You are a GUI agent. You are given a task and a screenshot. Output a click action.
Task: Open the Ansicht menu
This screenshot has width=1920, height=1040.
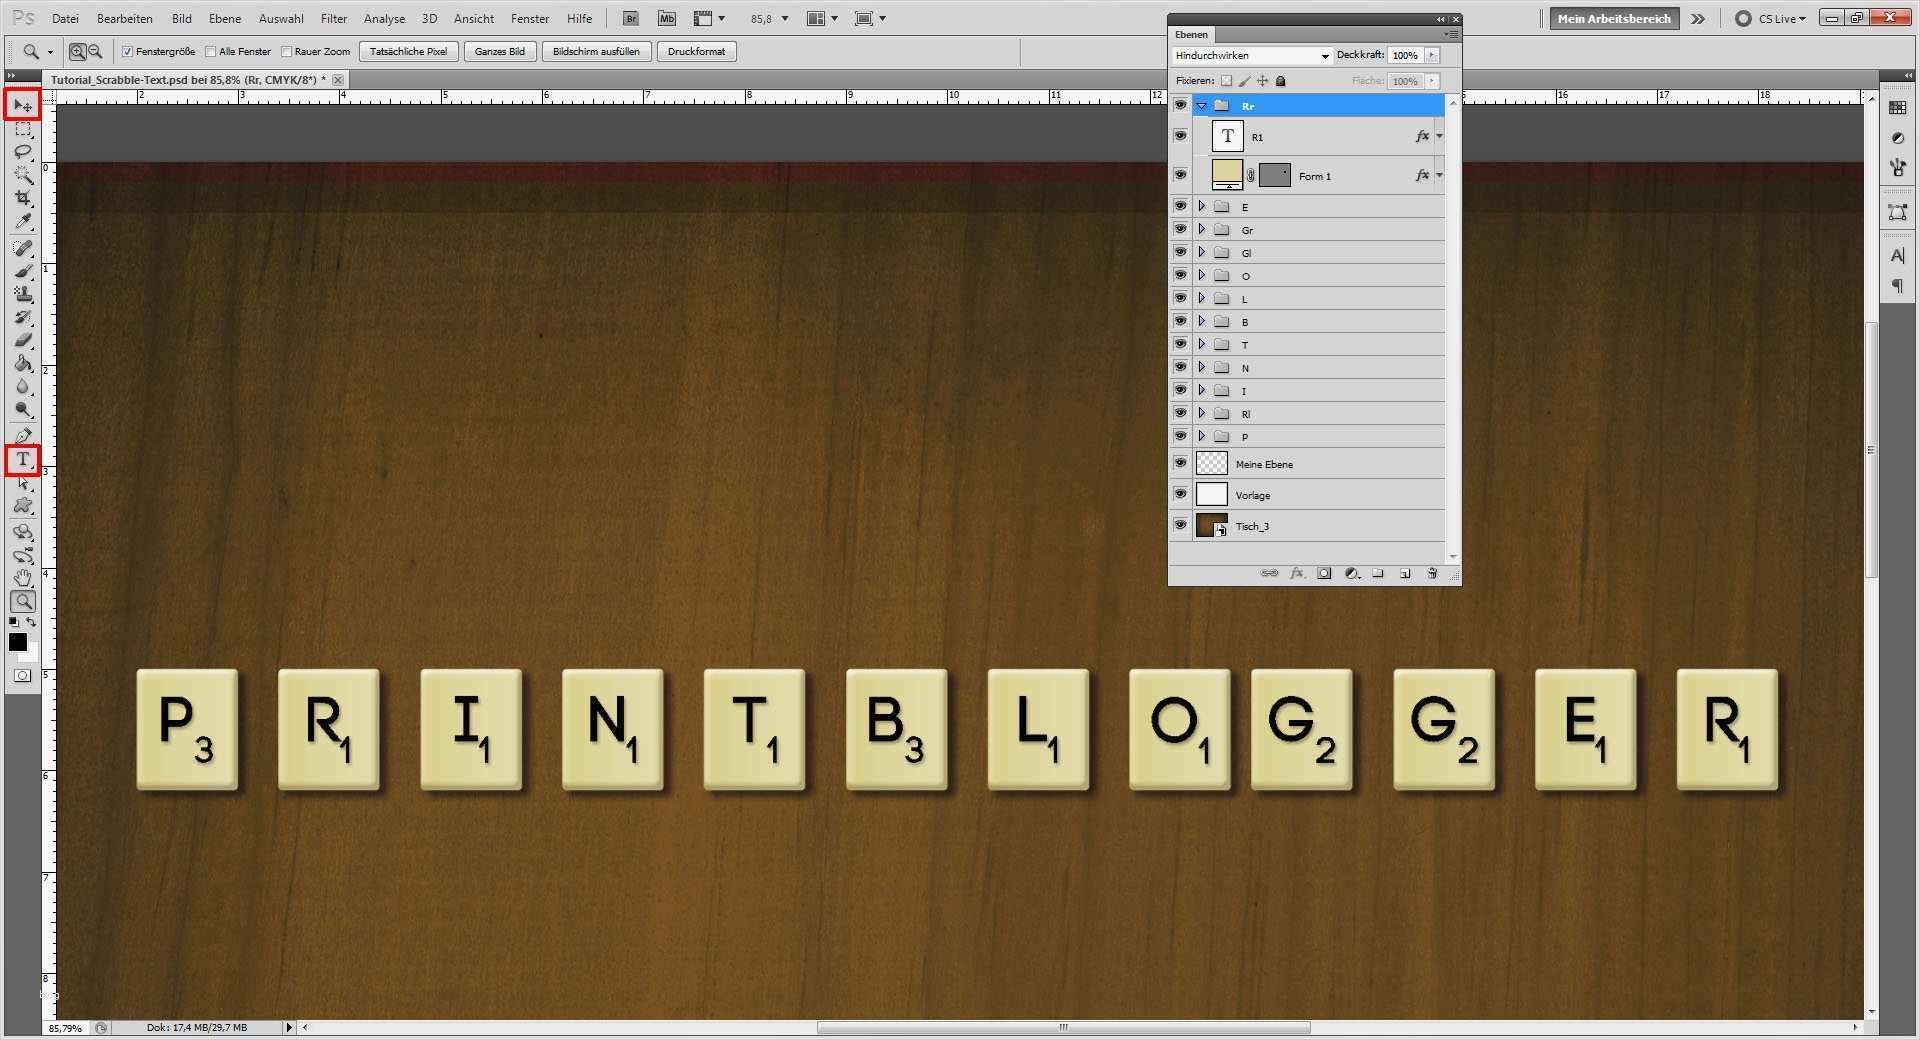click(x=474, y=18)
